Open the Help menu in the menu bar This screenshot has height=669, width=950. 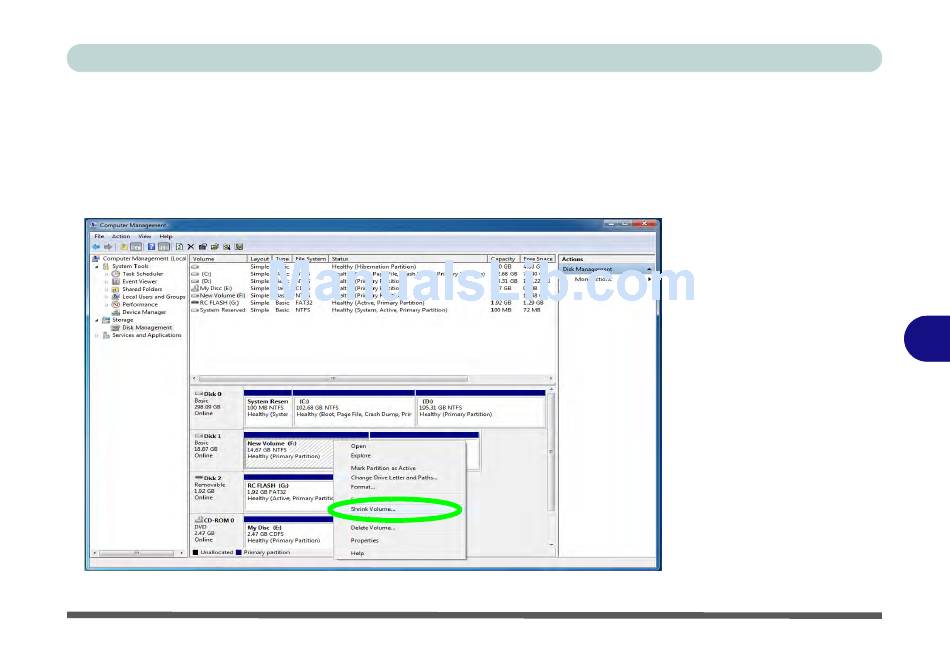pyautogui.click(x=166, y=236)
